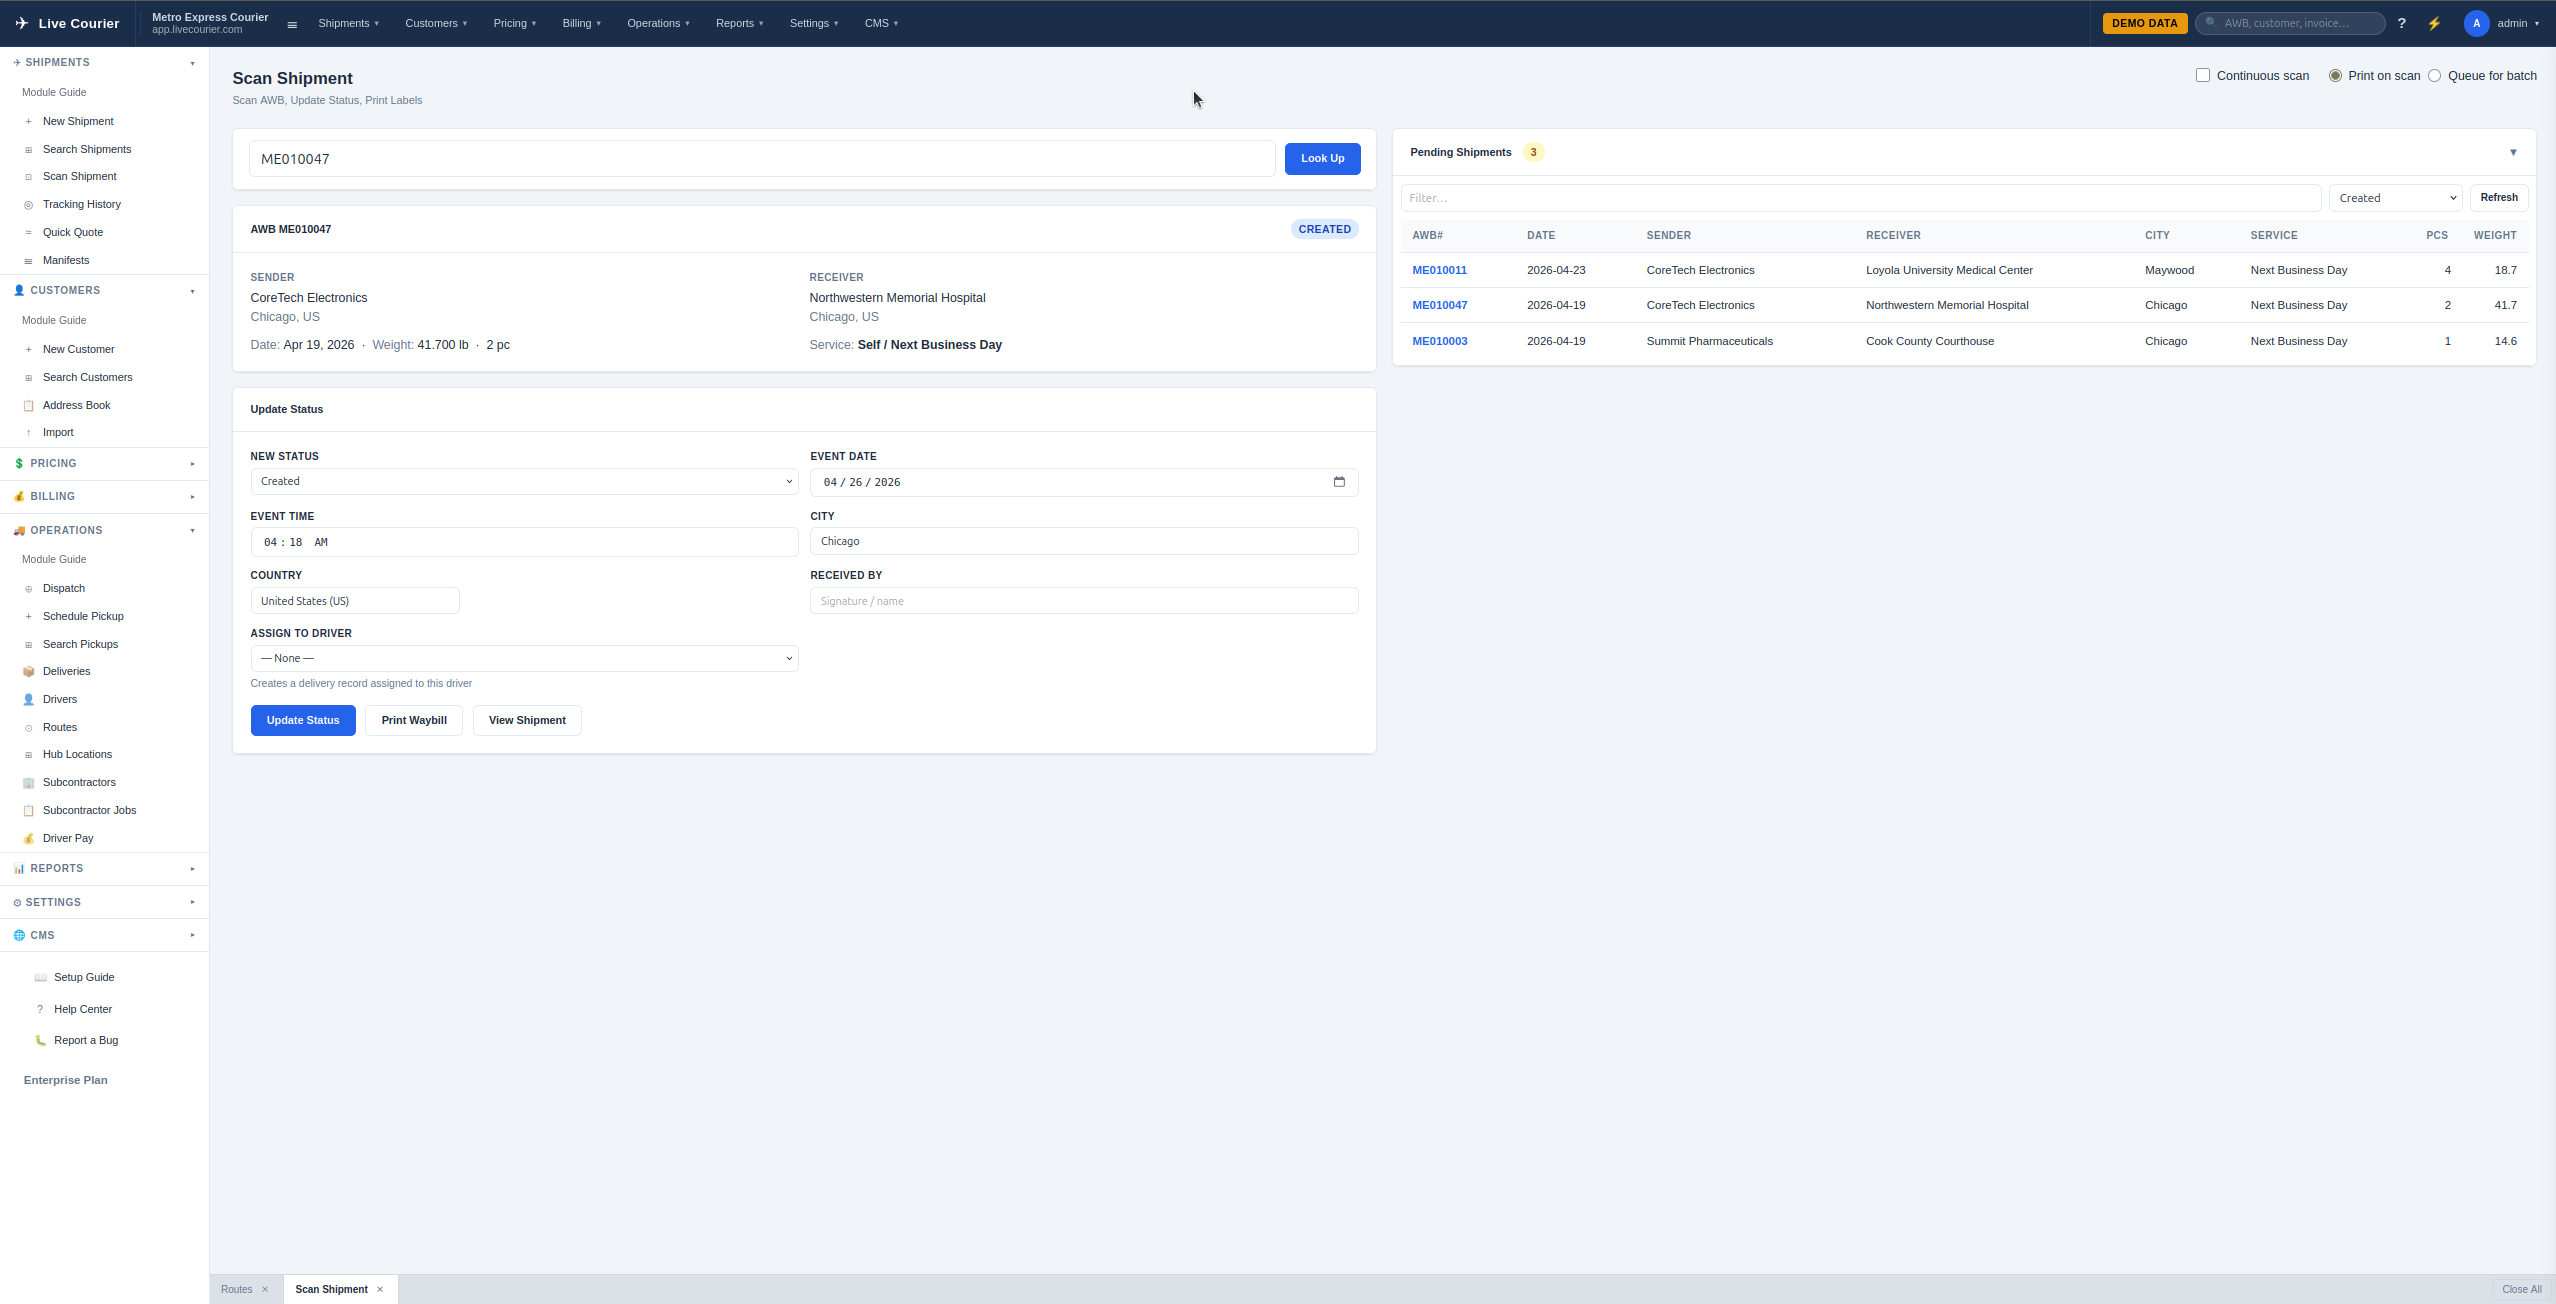The width and height of the screenshot is (2556, 1304).
Task: Click the admin avatar icon
Action: coord(2476,23)
